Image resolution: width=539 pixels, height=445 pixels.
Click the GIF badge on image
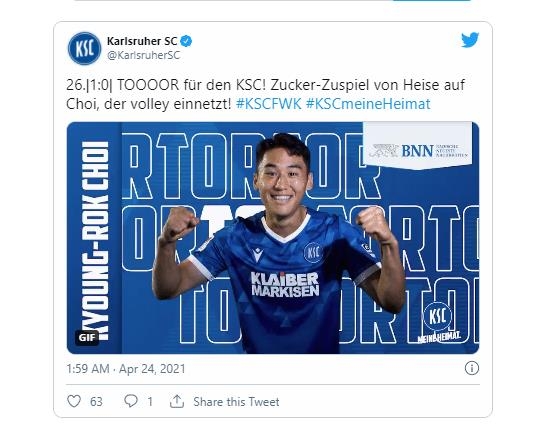(87, 337)
